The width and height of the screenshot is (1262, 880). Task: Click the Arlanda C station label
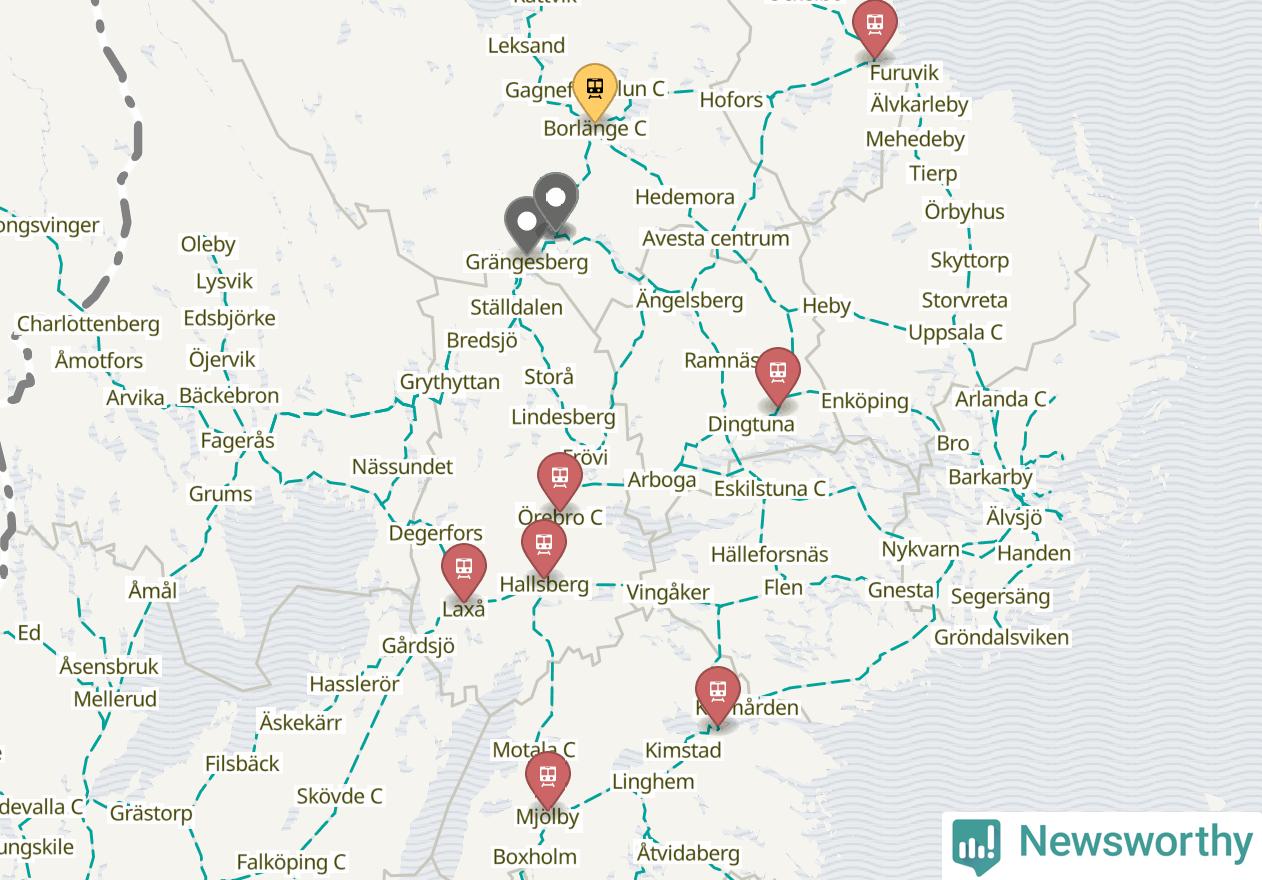coord(1000,399)
